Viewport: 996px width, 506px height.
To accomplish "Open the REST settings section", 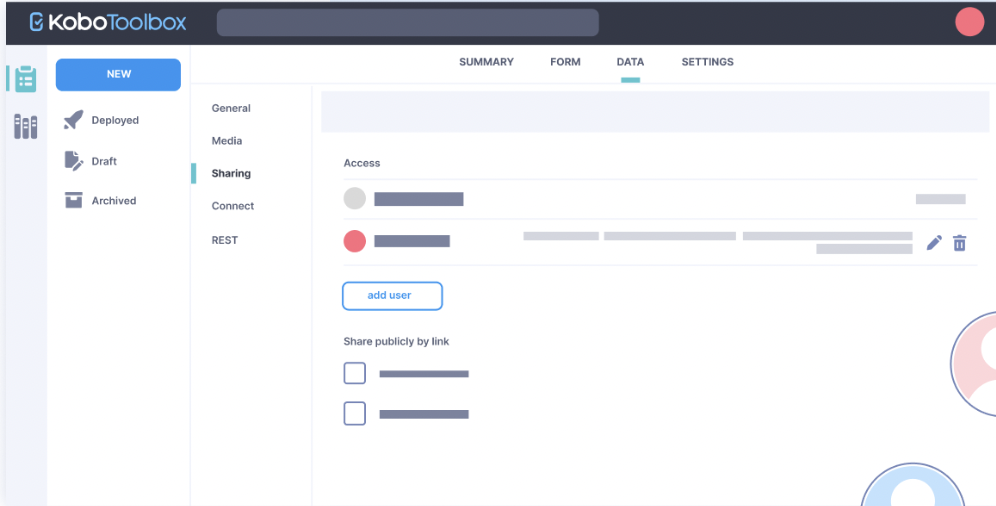I will point(225,240).
